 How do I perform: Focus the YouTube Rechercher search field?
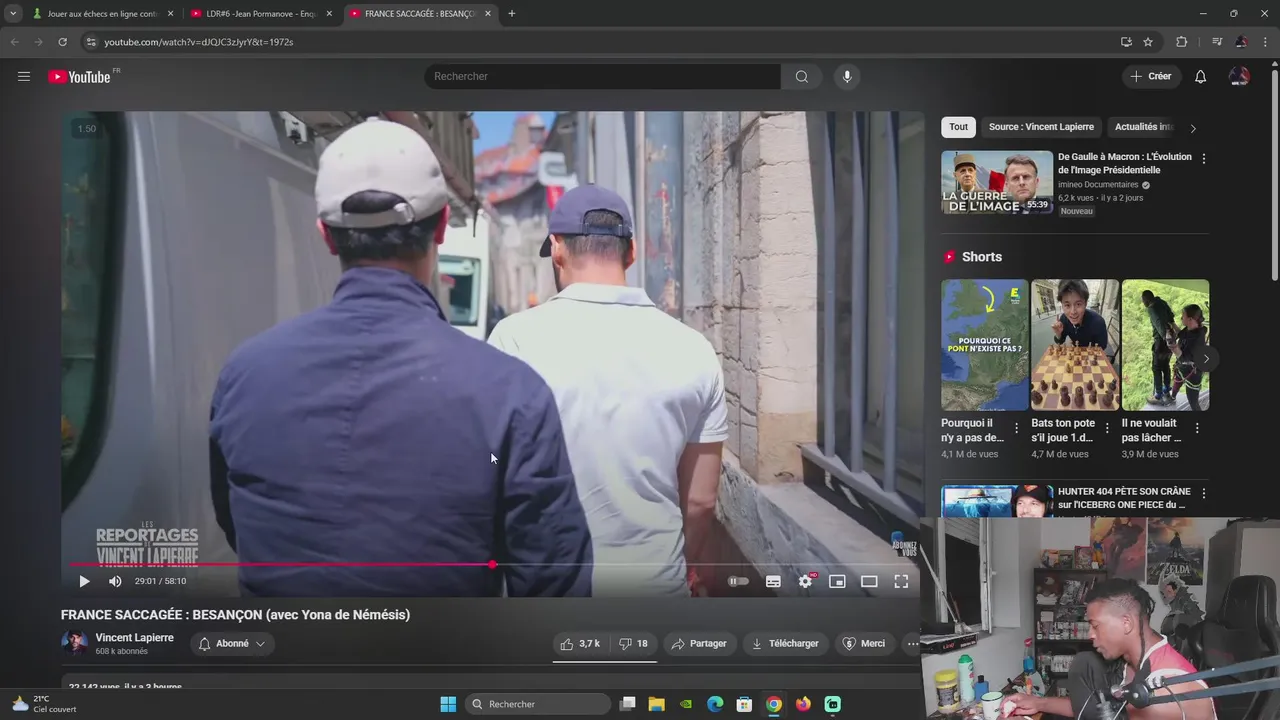(602, 77)
